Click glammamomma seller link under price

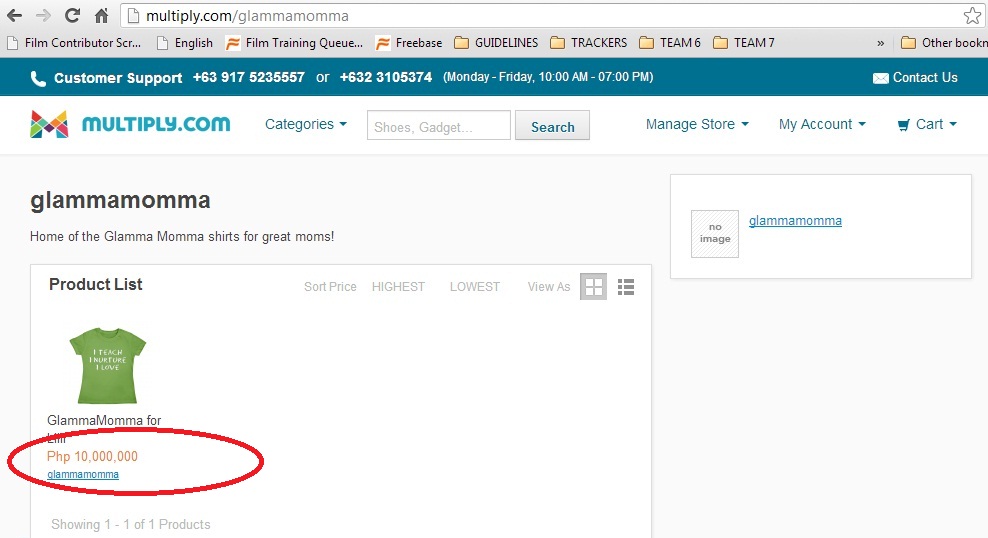tap(83, 474)
